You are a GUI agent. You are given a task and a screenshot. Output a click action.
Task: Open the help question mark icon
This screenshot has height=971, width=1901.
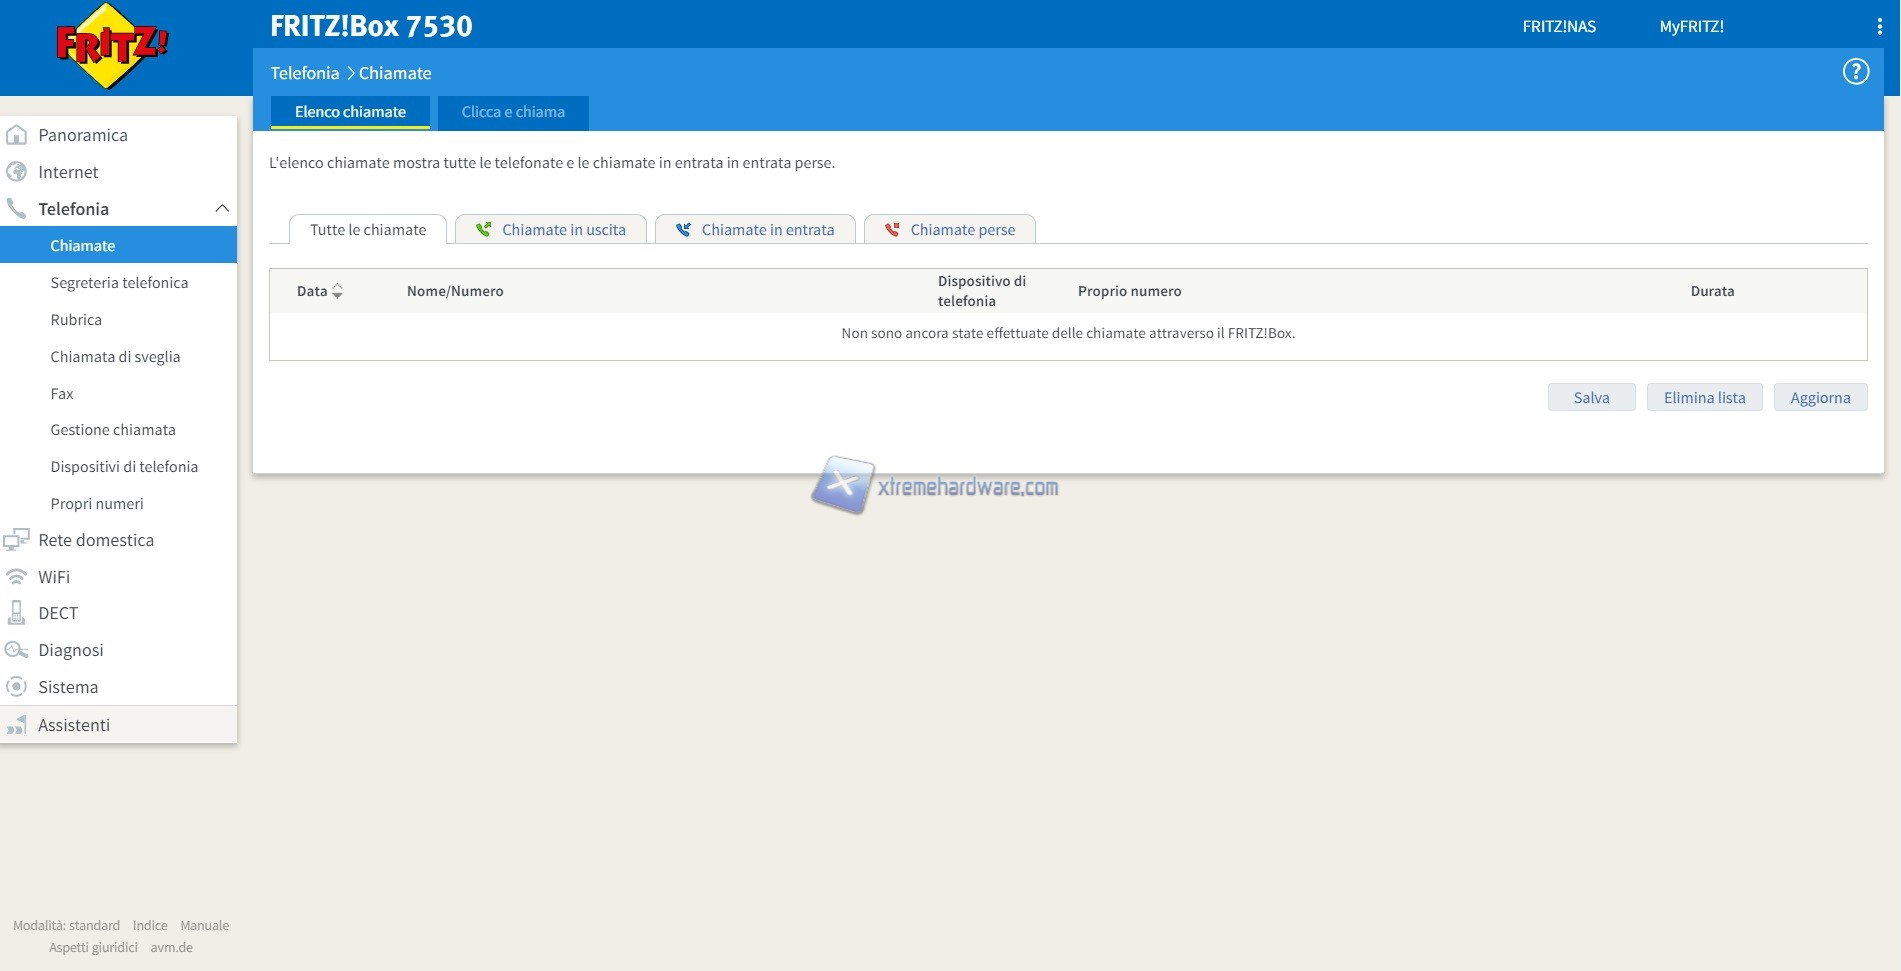point(1855,72)
